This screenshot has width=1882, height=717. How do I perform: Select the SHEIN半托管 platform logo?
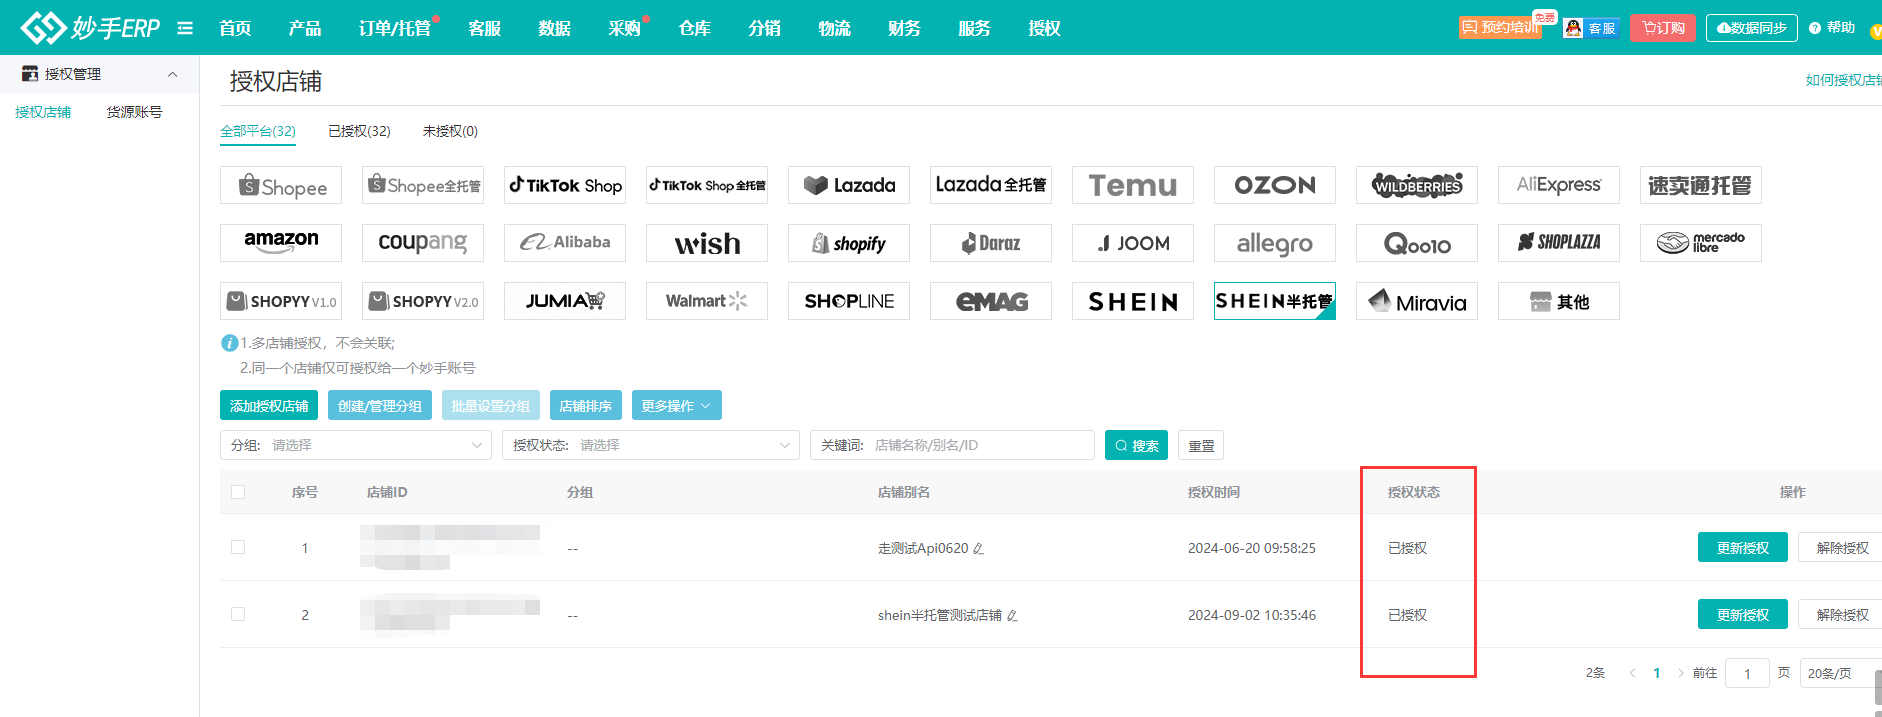pyautogui.click(x=1275, y=301)
